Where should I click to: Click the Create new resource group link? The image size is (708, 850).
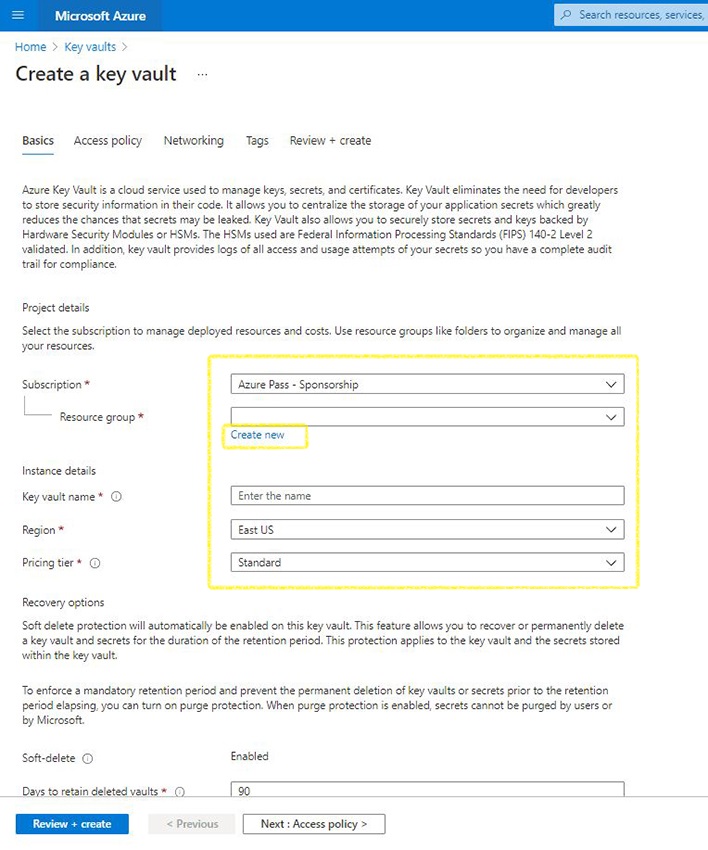257,435
